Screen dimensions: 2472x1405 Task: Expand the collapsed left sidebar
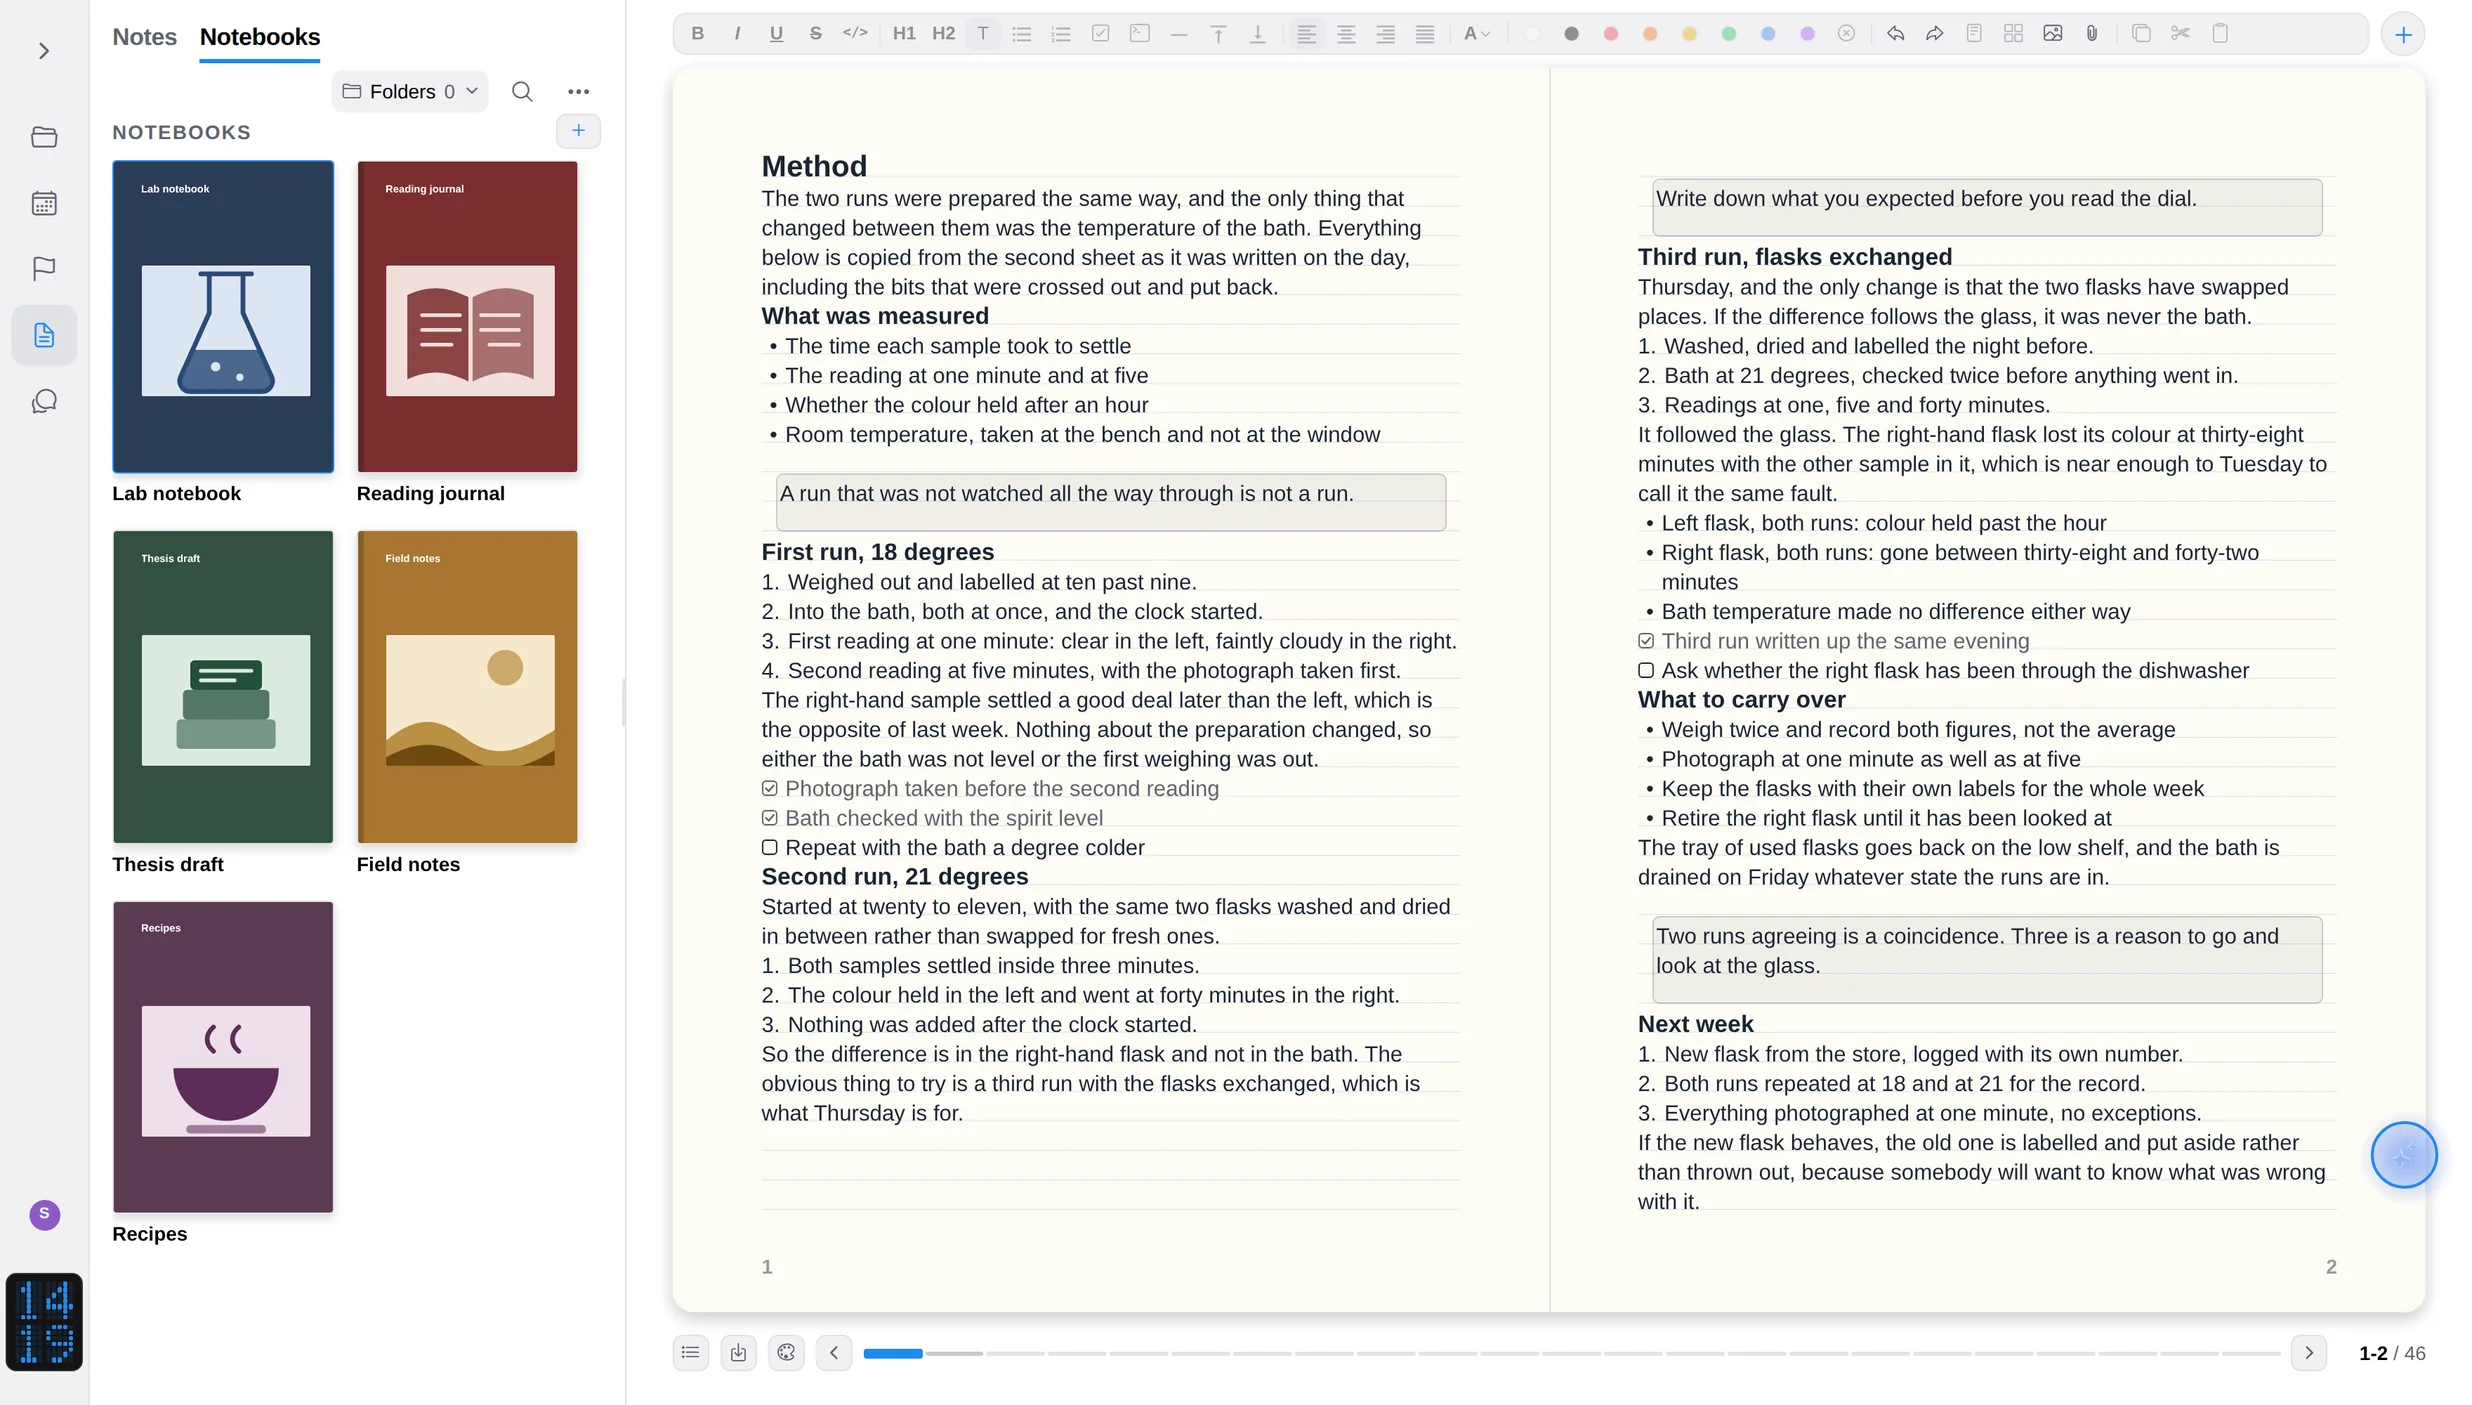coord(44,50)
